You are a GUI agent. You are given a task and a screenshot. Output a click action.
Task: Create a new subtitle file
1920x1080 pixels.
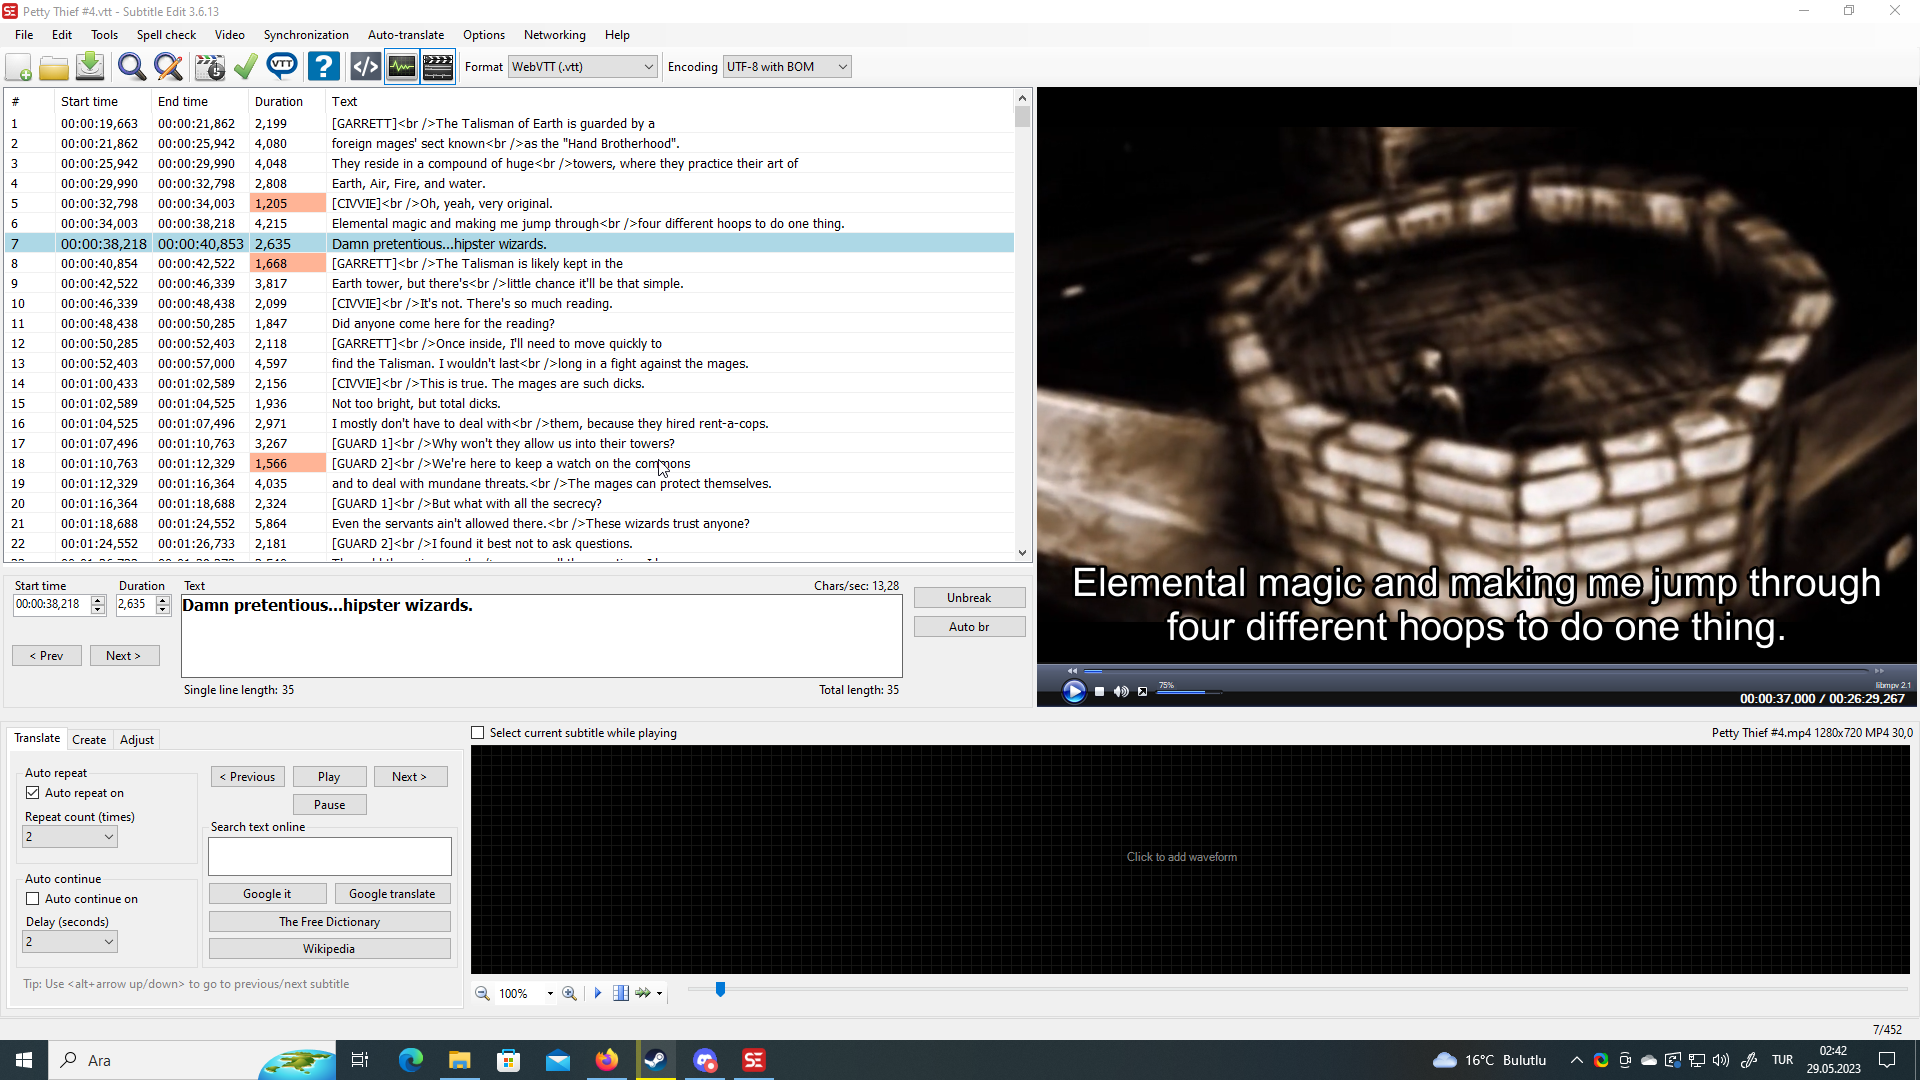18,66
